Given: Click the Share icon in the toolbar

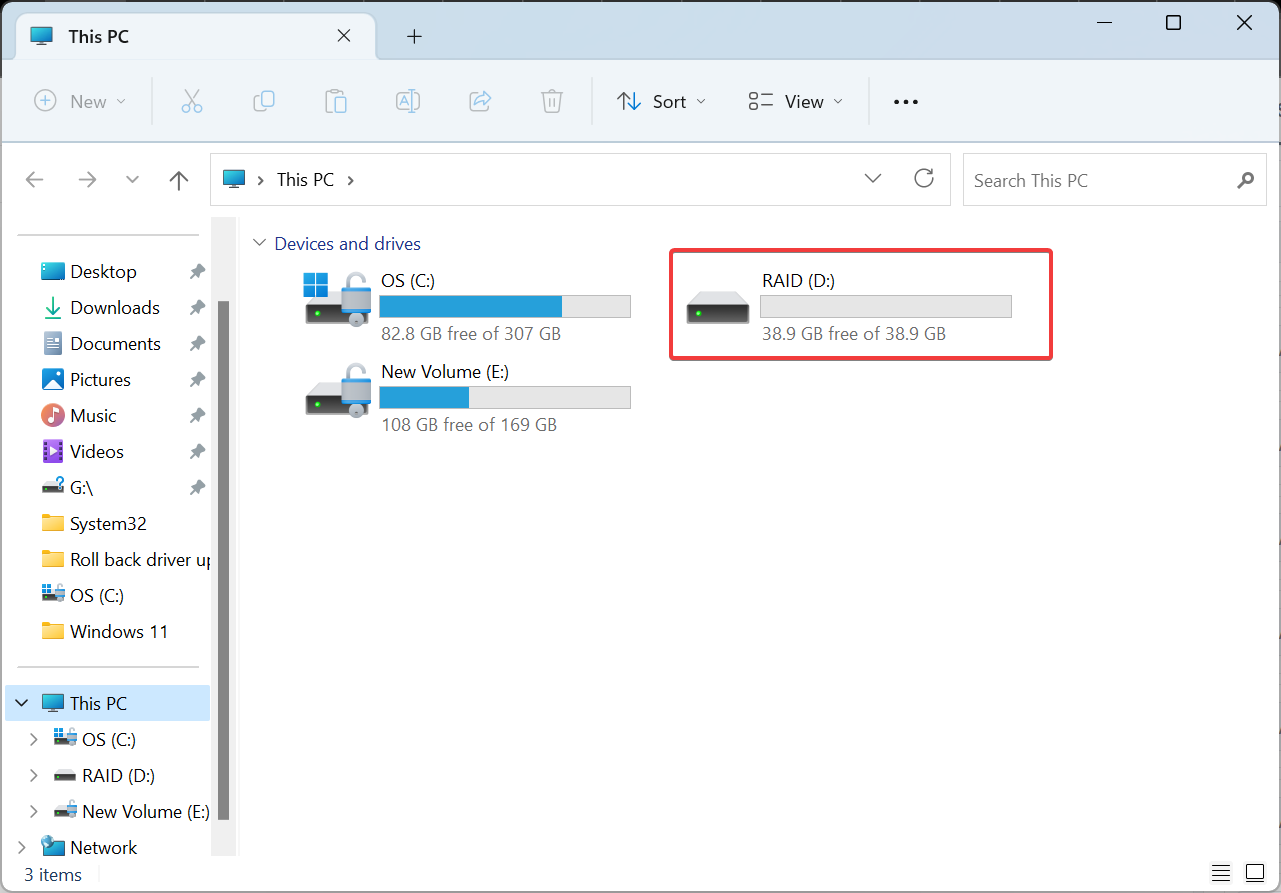Looking at the screenshot, I should click(x=480, y=101).
